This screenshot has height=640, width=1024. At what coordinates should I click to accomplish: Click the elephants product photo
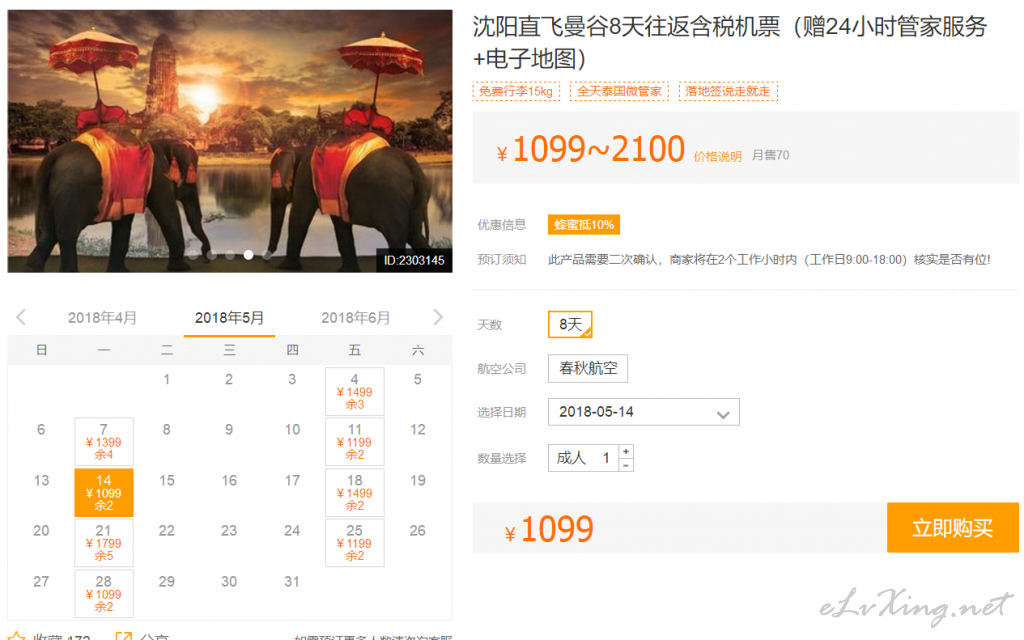click(230, 141)
